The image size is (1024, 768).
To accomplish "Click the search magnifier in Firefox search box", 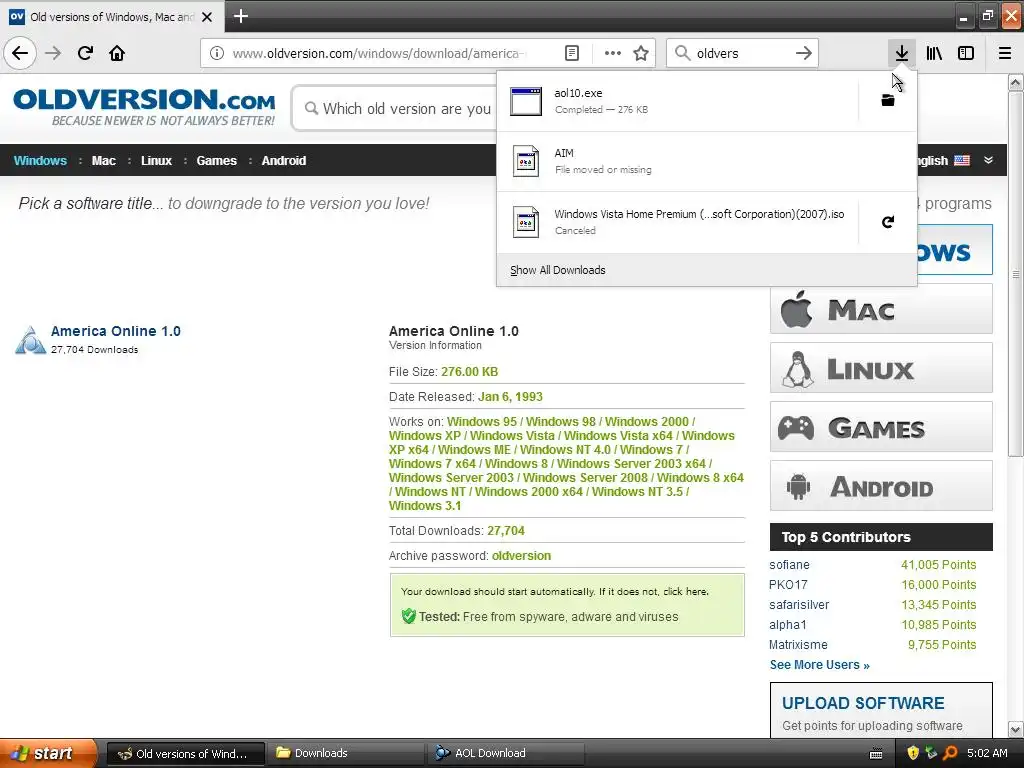I will tap(682, 53).
